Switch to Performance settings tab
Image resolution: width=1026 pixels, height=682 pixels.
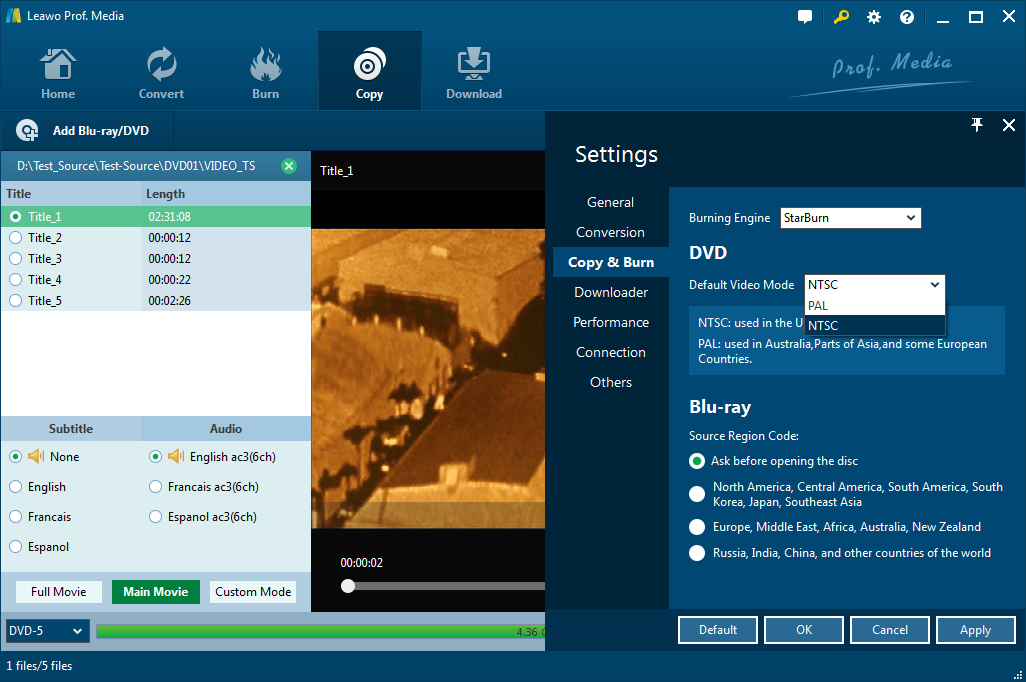tap(610, 322)
